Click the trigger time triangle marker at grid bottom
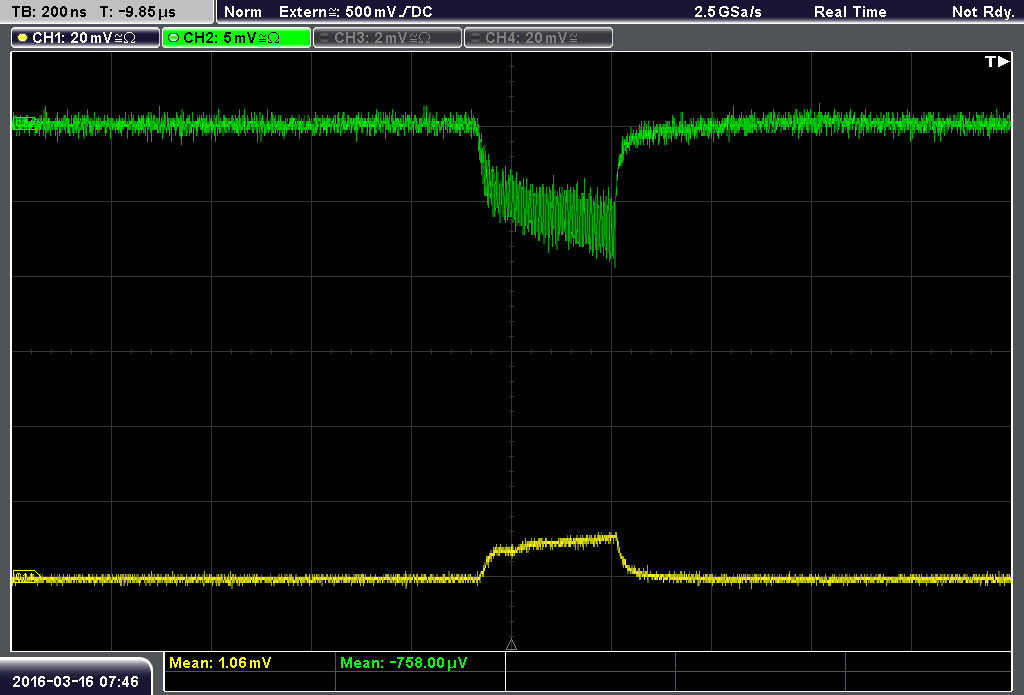 coord(511,644)
